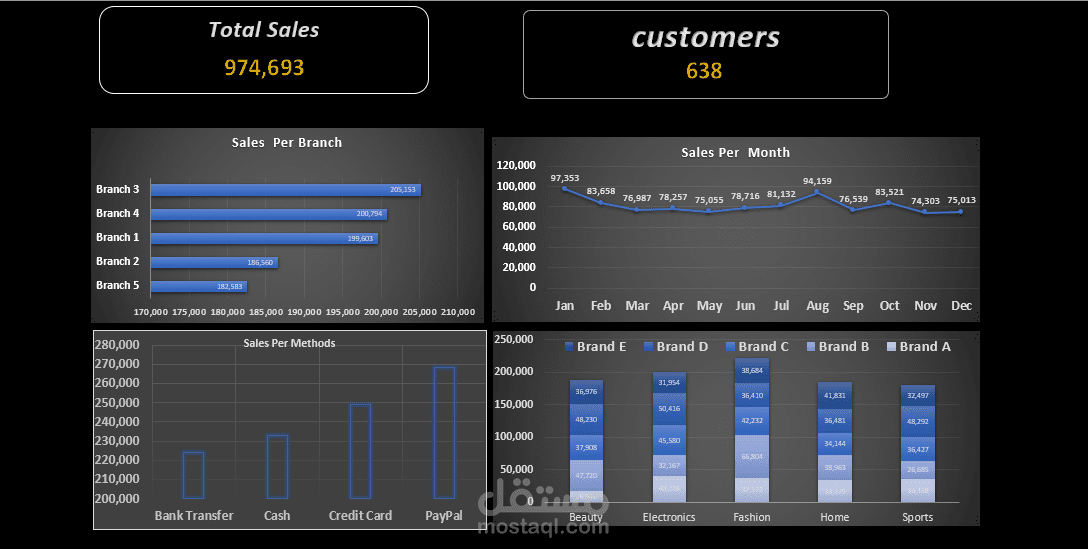Image resolution: width=1088 pixels, height=549 pixels.
Task: Click the Jan month axis label
Action: point(565,305)
